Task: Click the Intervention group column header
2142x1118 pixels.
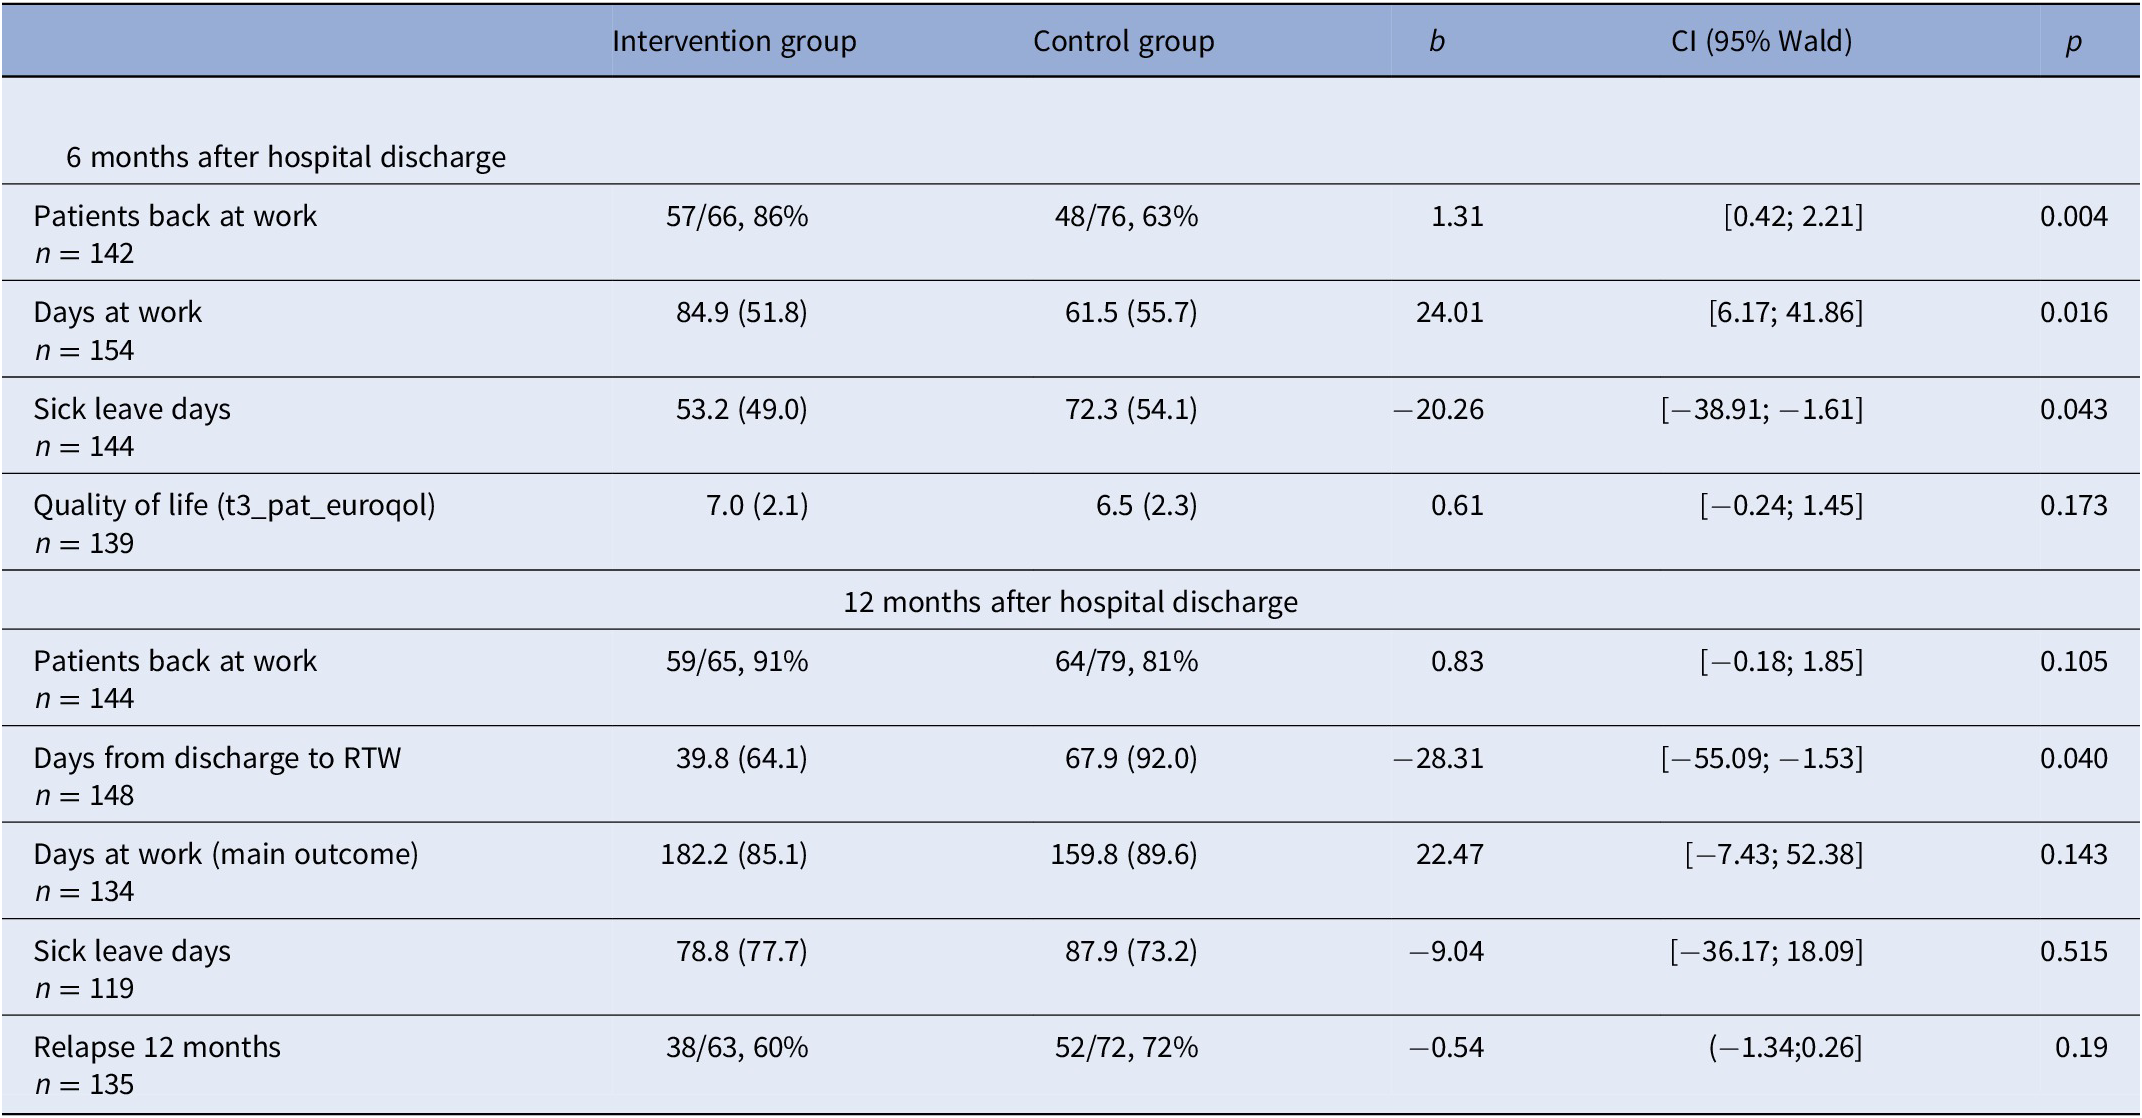Action: coord(734,41)
